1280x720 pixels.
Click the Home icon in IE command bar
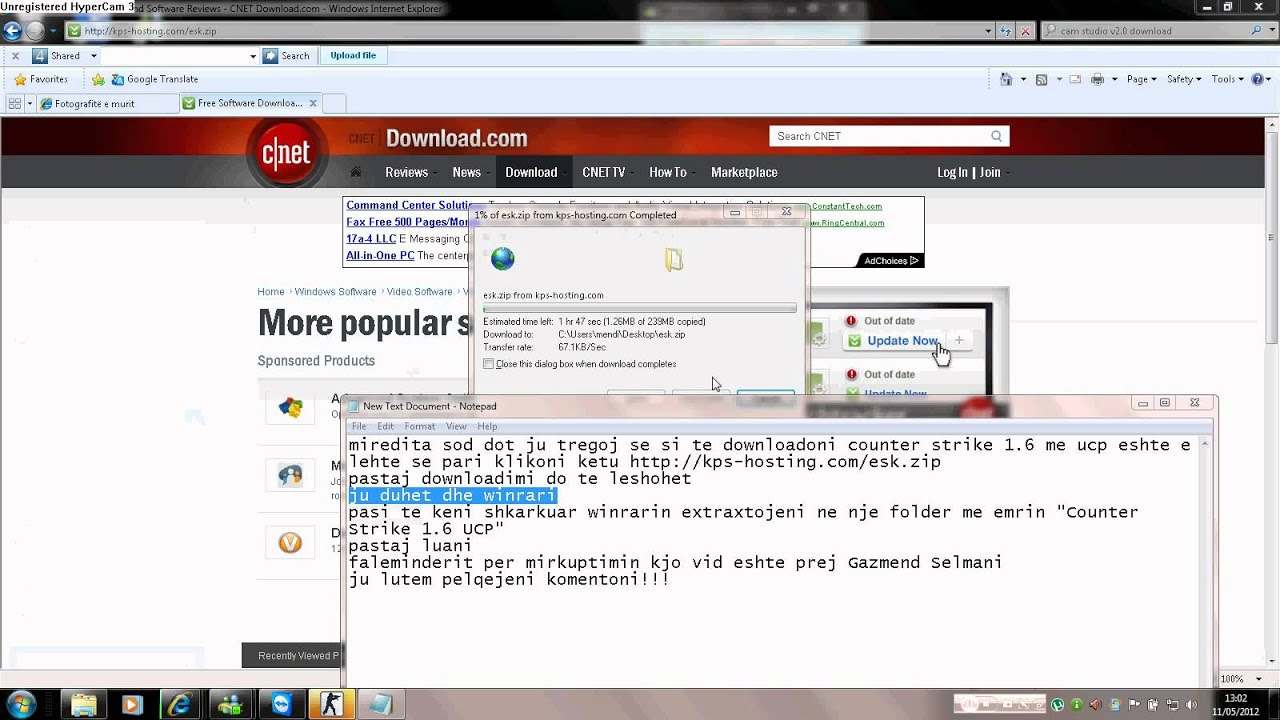[x=1006, y=79]
